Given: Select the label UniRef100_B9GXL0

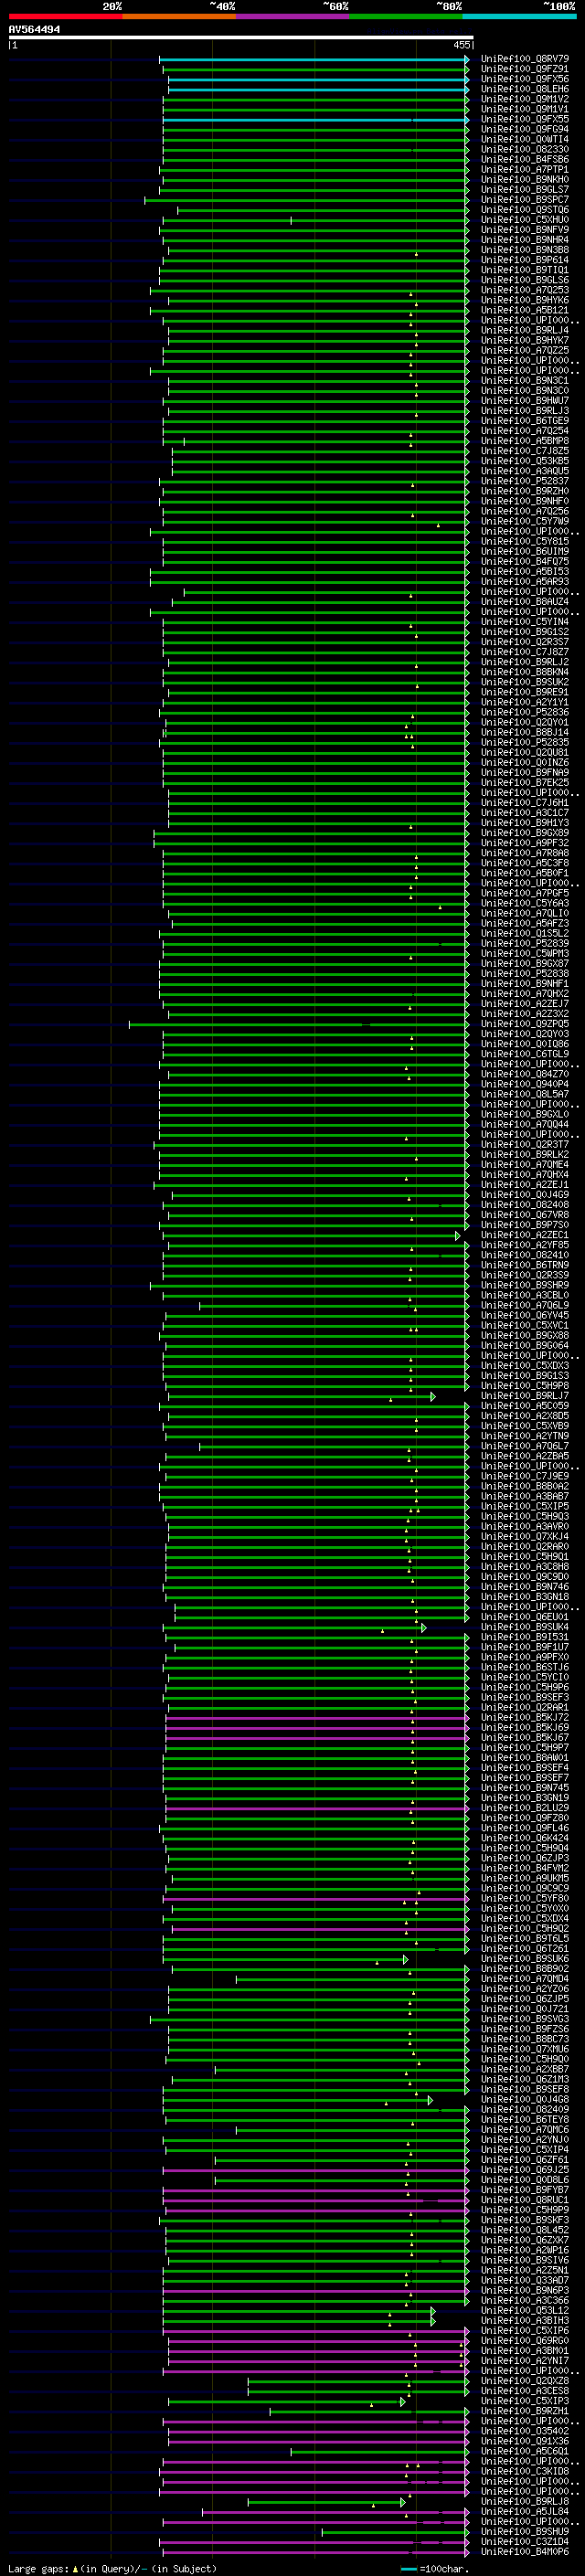Looking at the screenshot, I should pyautogui.click(x=524, y=1114).
